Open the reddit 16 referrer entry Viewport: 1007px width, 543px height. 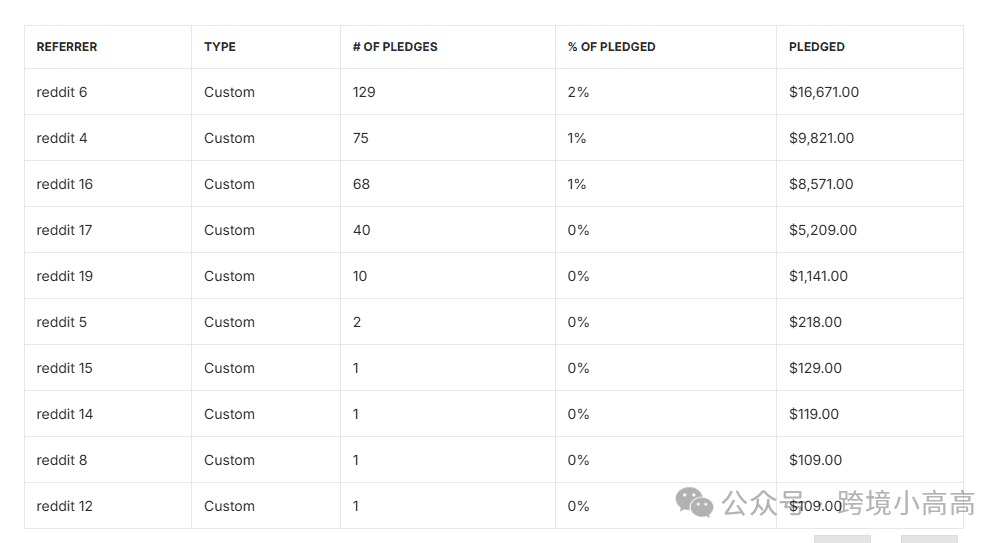pyautogui.click(x=65, y=184)
